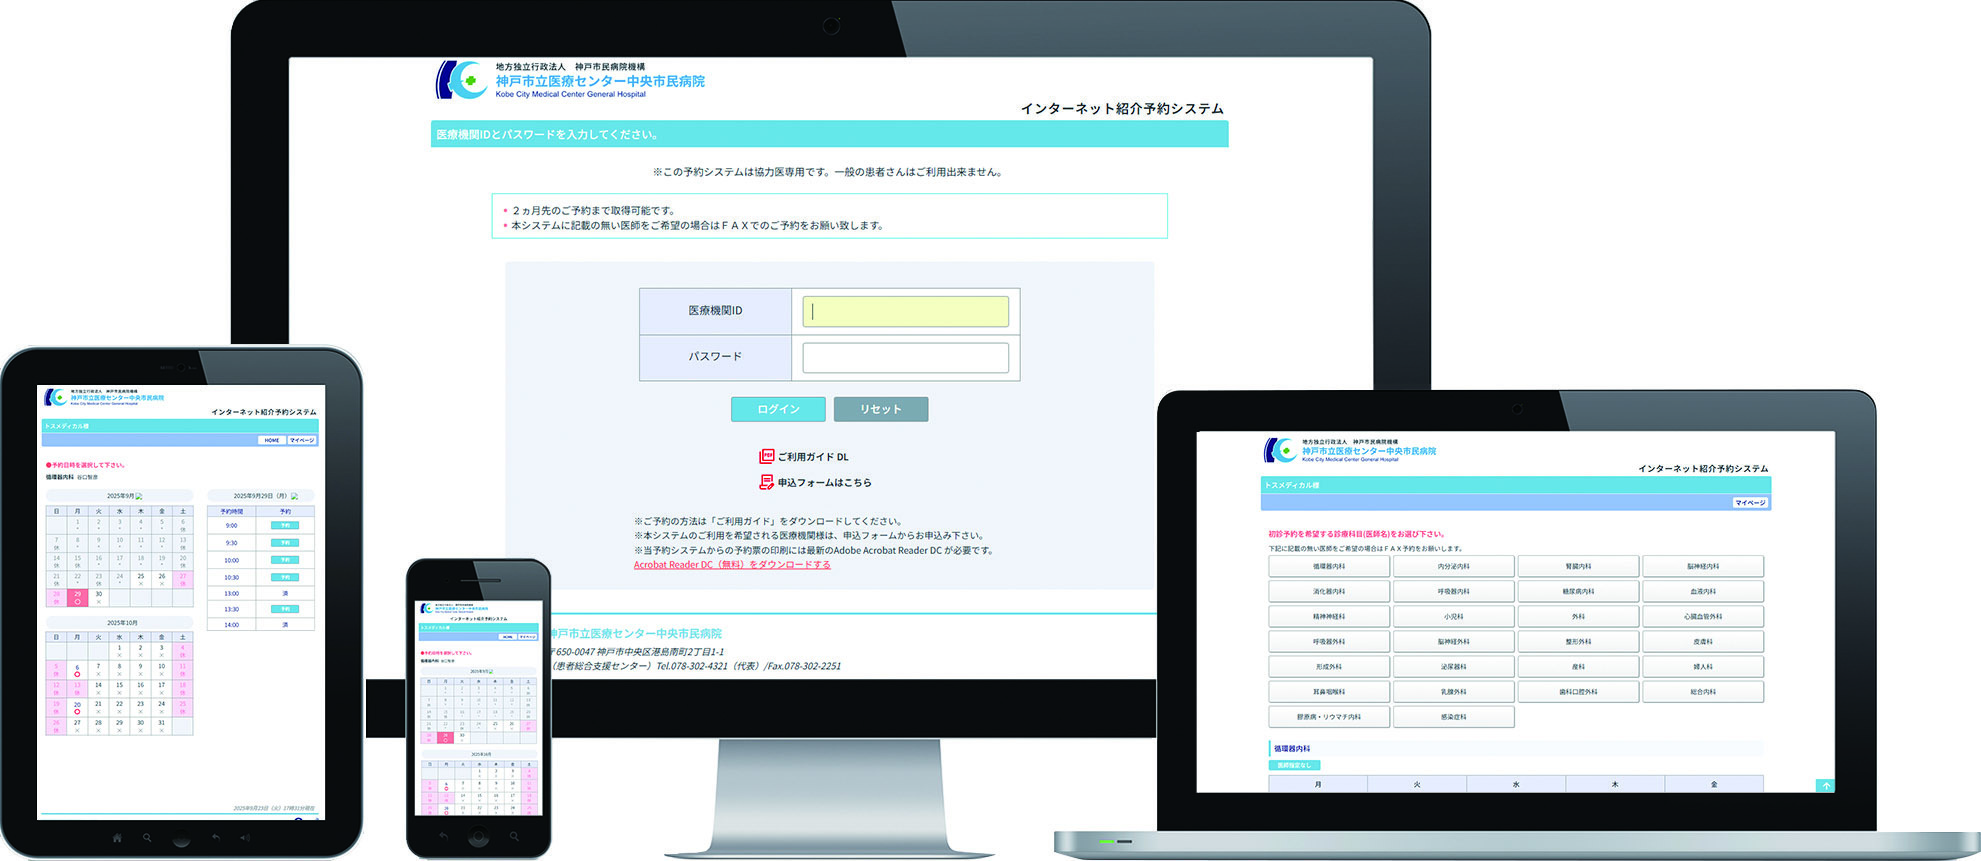Screen dimensions: 1981x861
Task: Select 耳鼻咽喉科 department on the laptop
Action: (1329, 691)
